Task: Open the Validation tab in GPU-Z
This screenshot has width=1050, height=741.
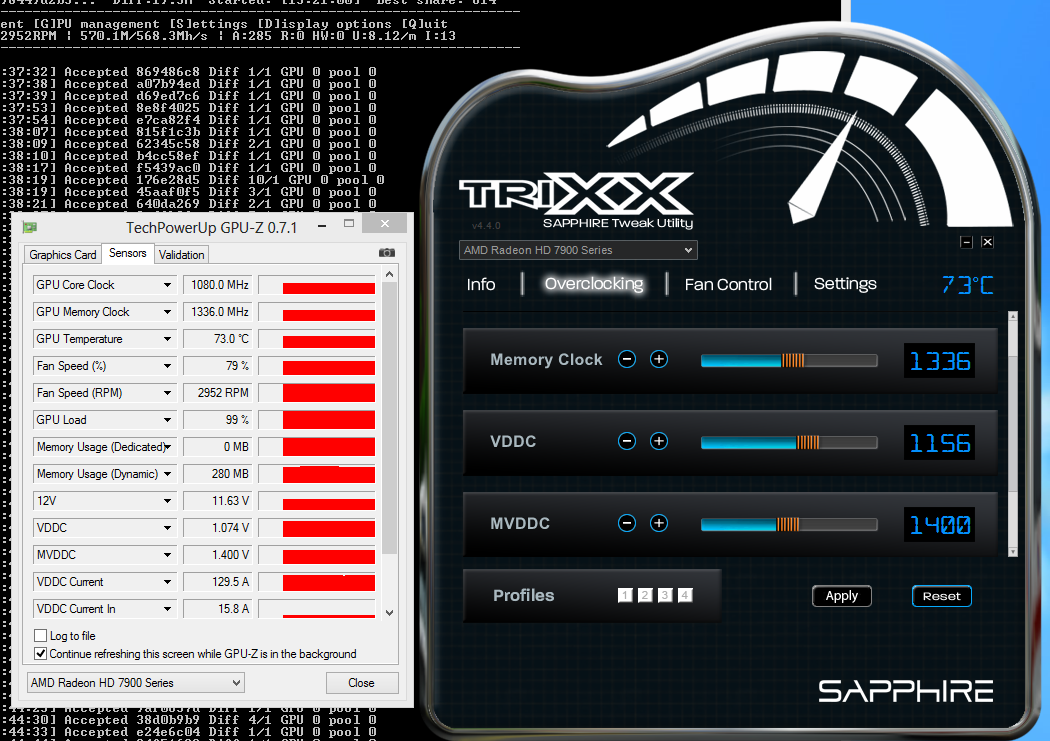Action: click(181, 255)
